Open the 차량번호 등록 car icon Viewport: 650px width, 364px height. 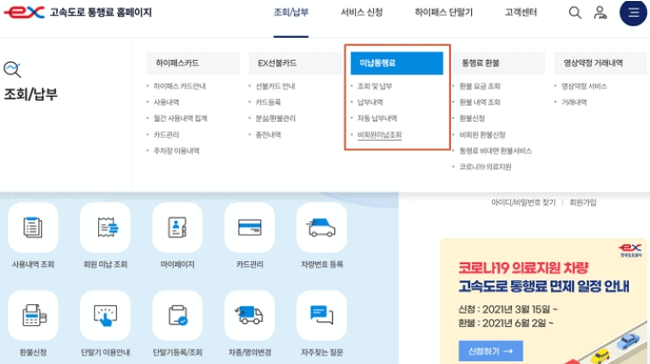(322, 228)
